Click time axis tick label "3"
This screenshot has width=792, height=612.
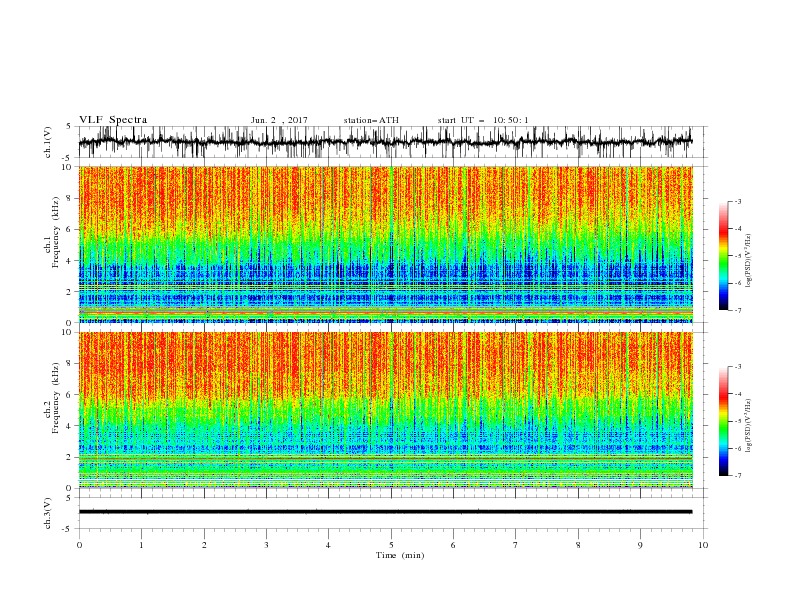tap(266, 545)
